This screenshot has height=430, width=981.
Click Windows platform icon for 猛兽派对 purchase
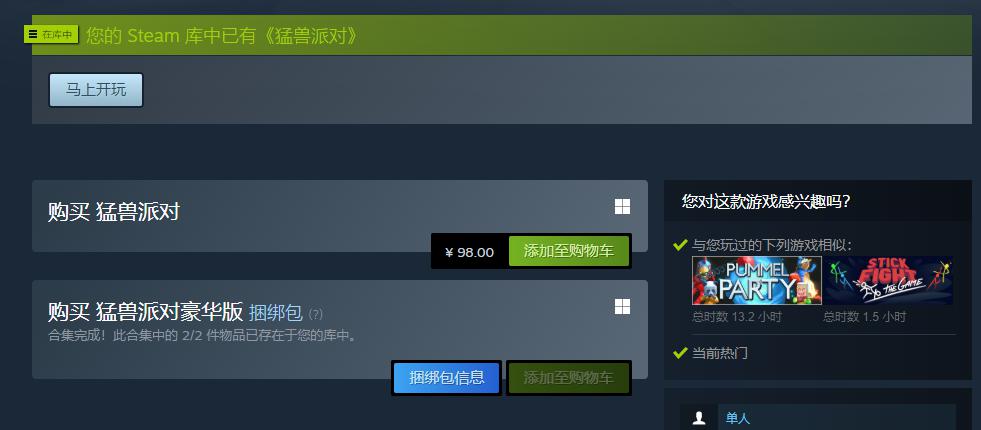[x=622, y=207]
